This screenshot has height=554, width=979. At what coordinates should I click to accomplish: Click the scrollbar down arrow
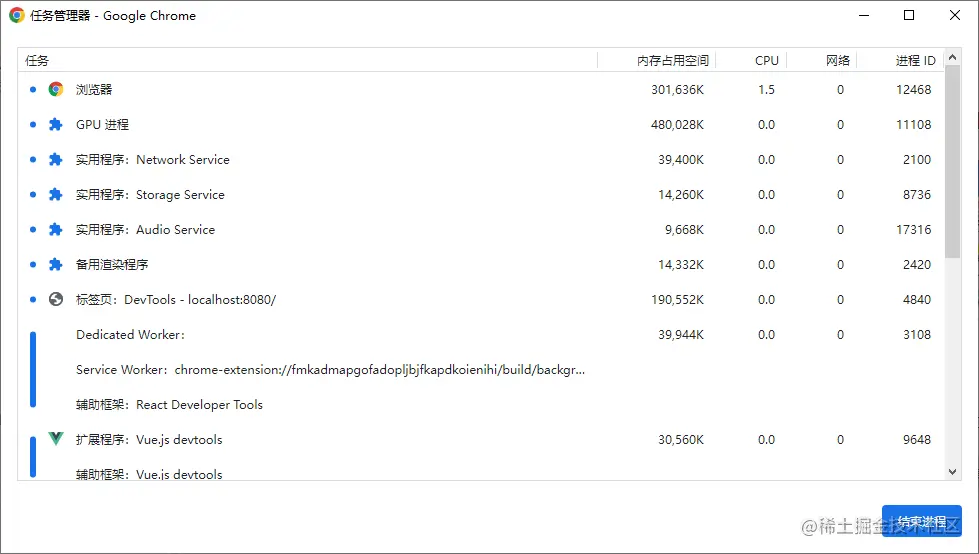click(x=952, y=472)
